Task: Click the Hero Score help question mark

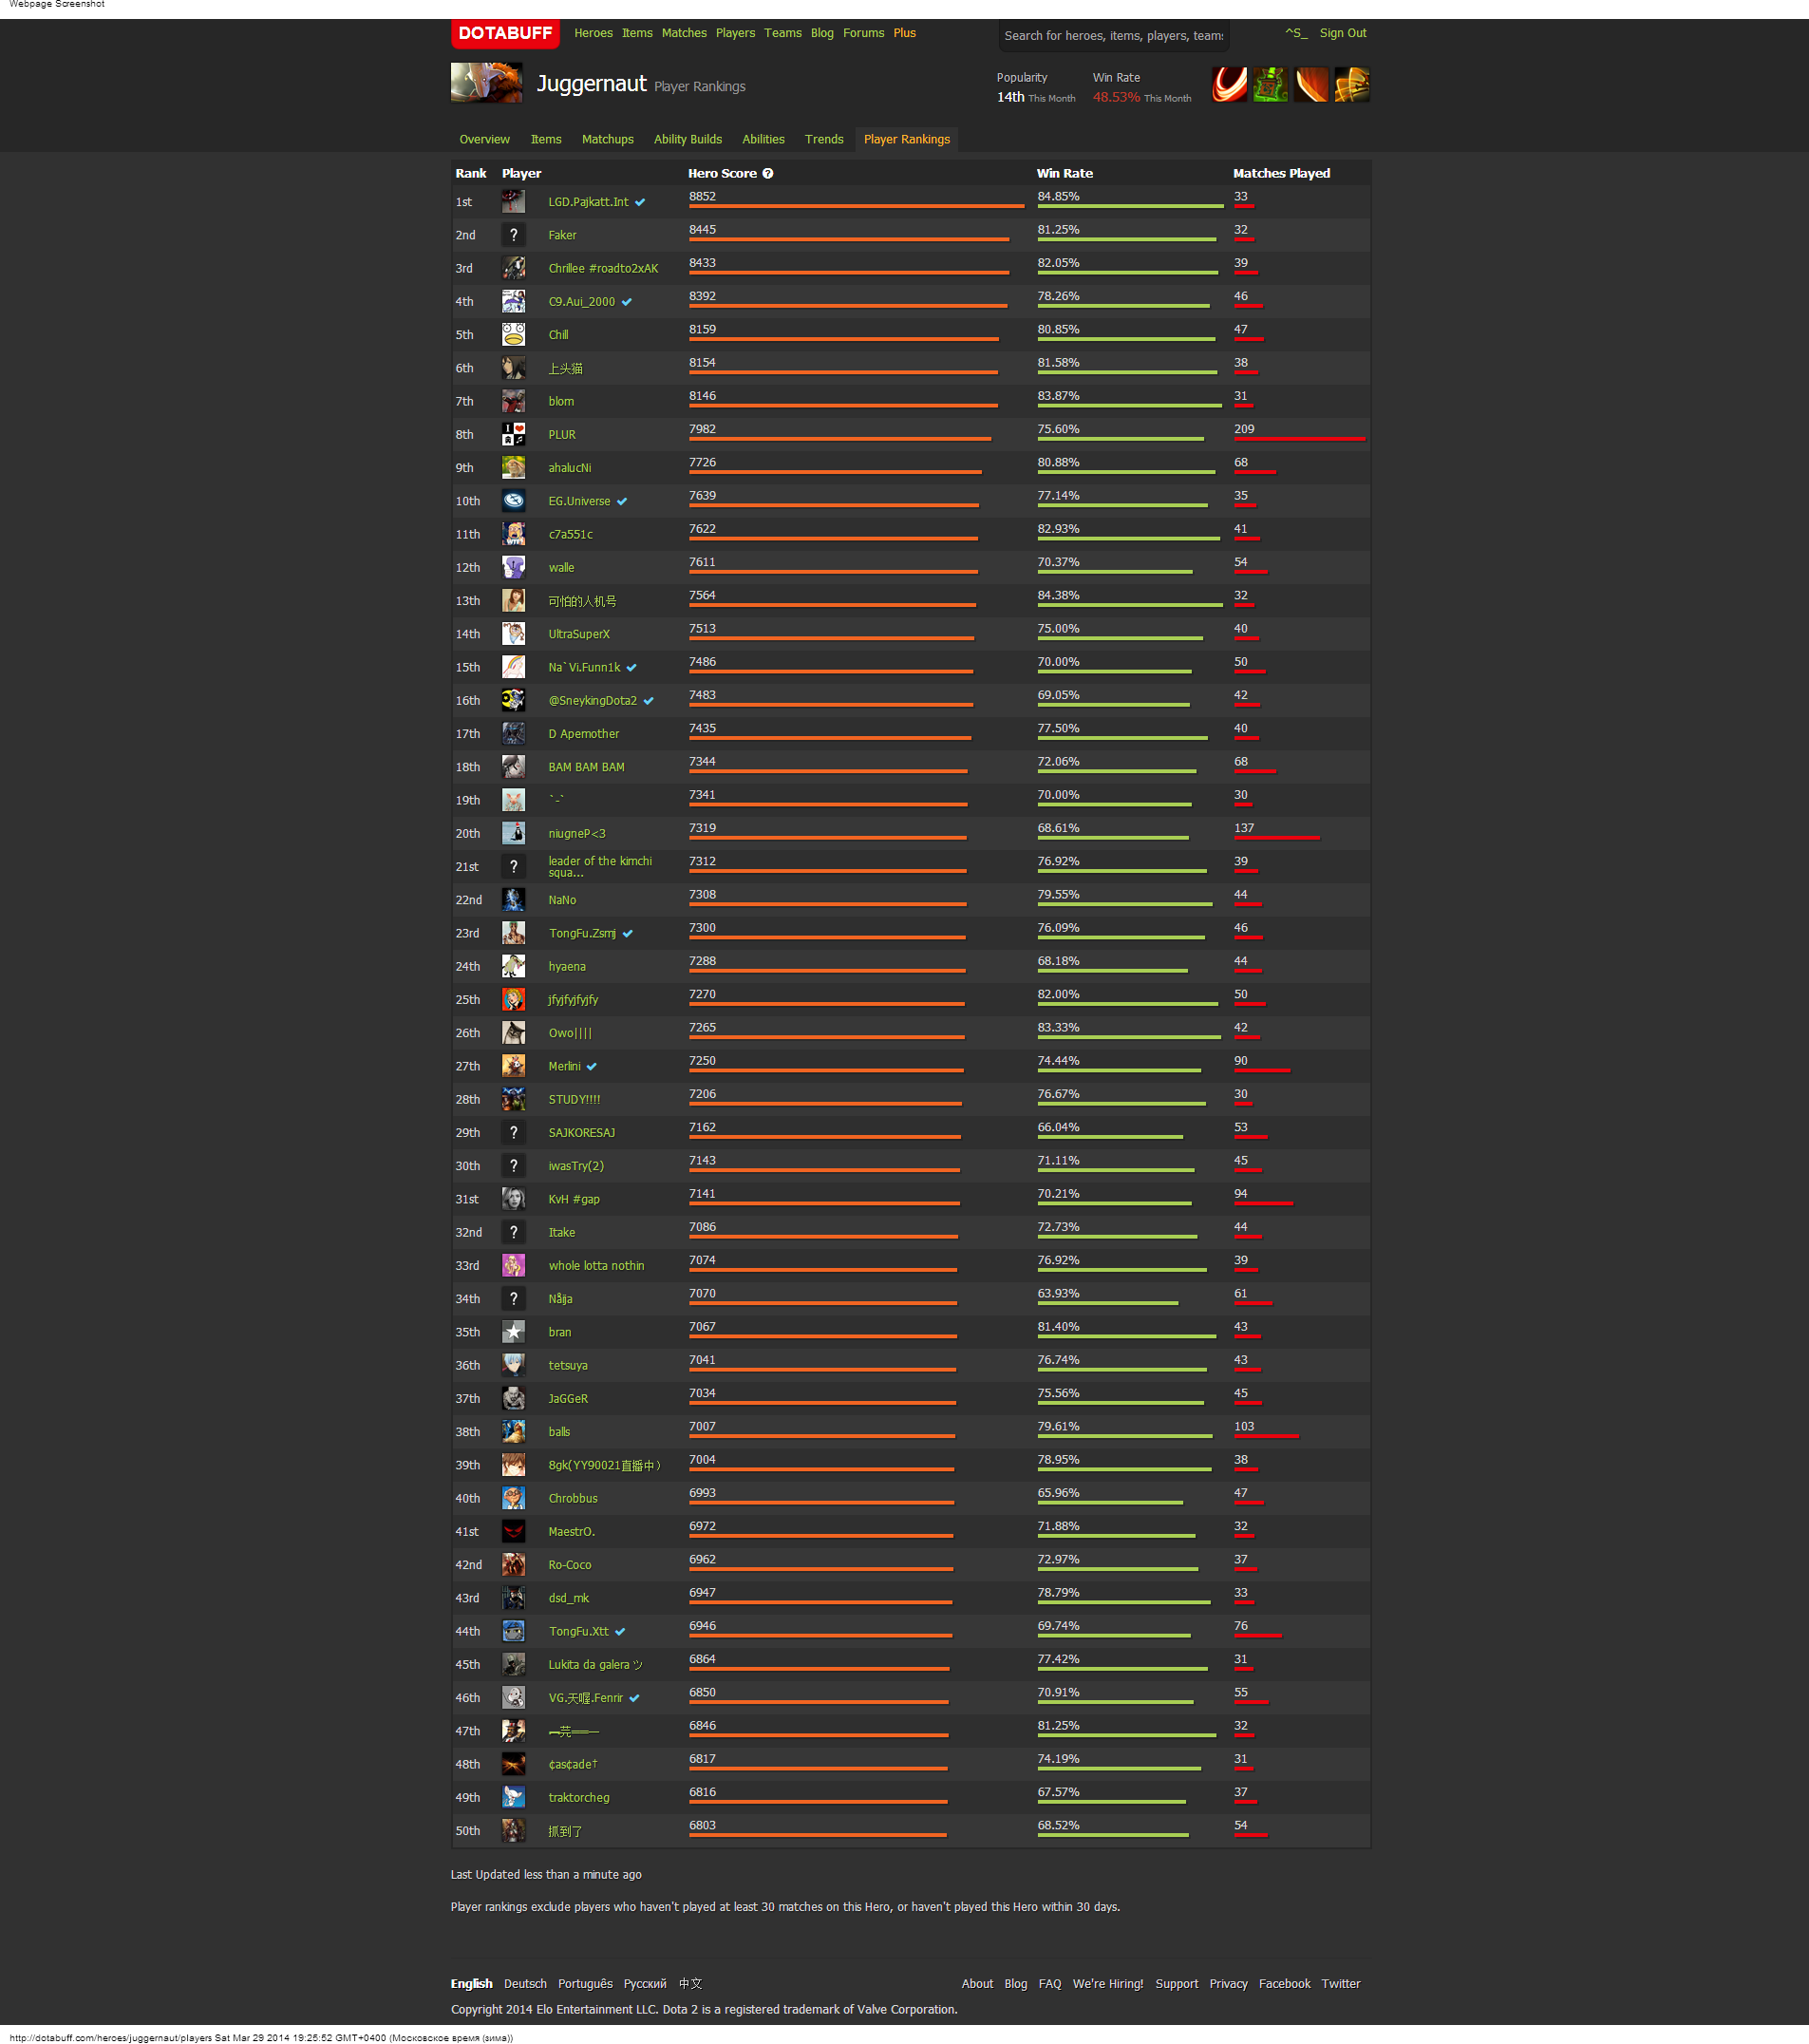Action: coord(768,174)
